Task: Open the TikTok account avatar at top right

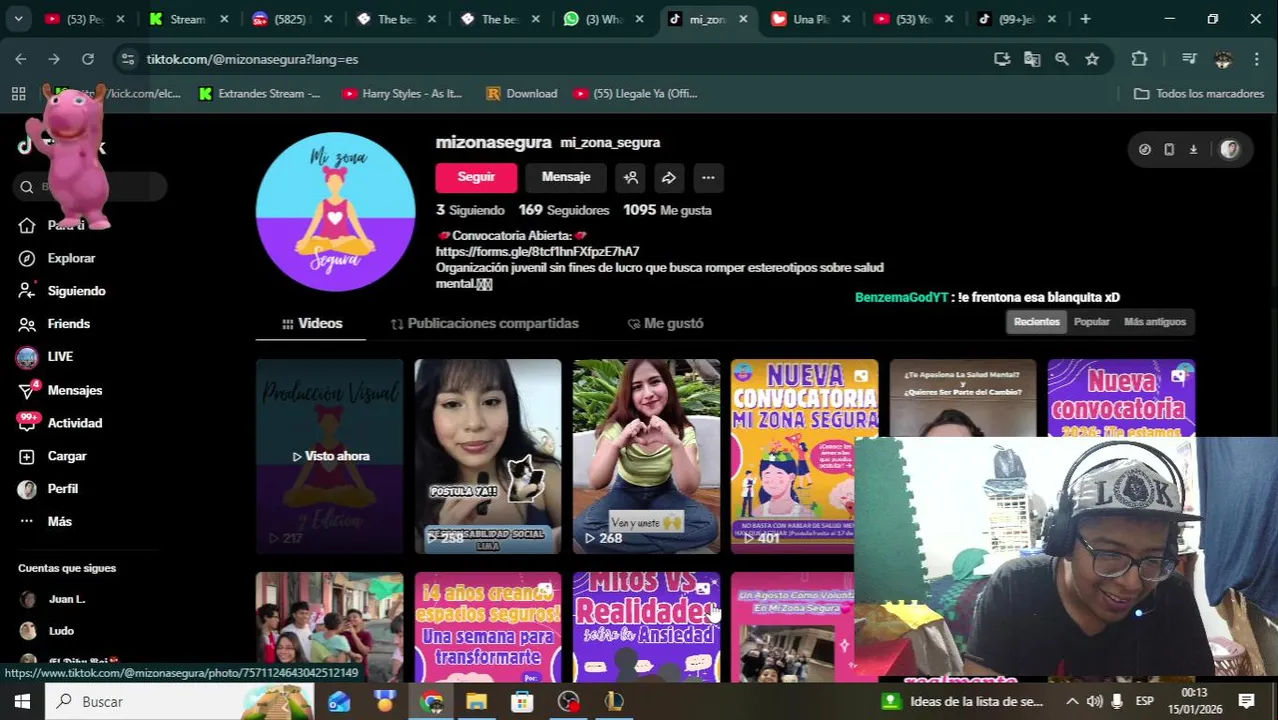Action: 1230,149
